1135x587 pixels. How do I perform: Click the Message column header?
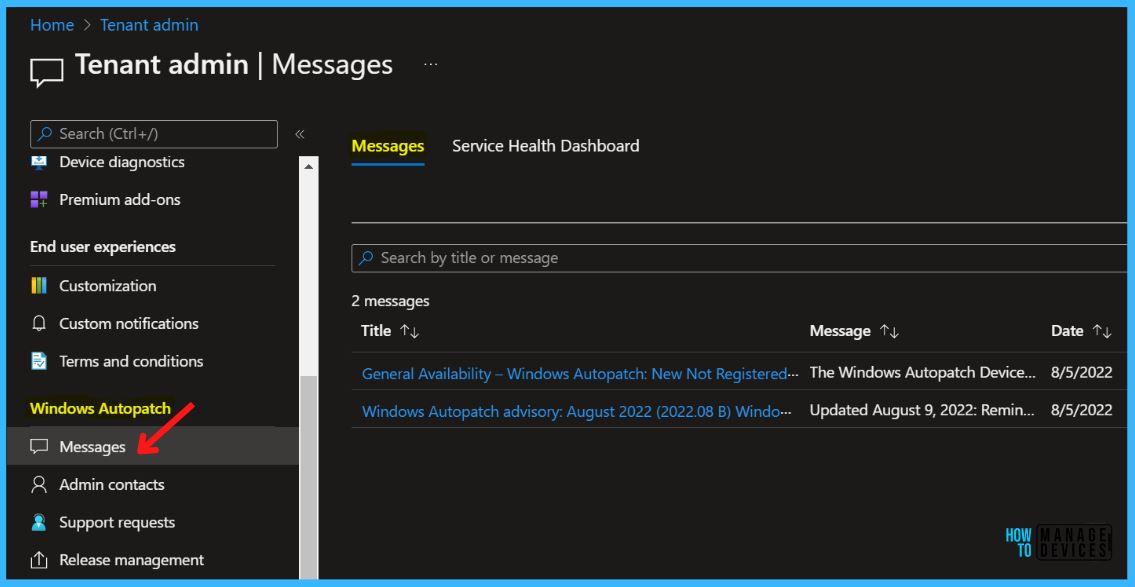point(840,331)
